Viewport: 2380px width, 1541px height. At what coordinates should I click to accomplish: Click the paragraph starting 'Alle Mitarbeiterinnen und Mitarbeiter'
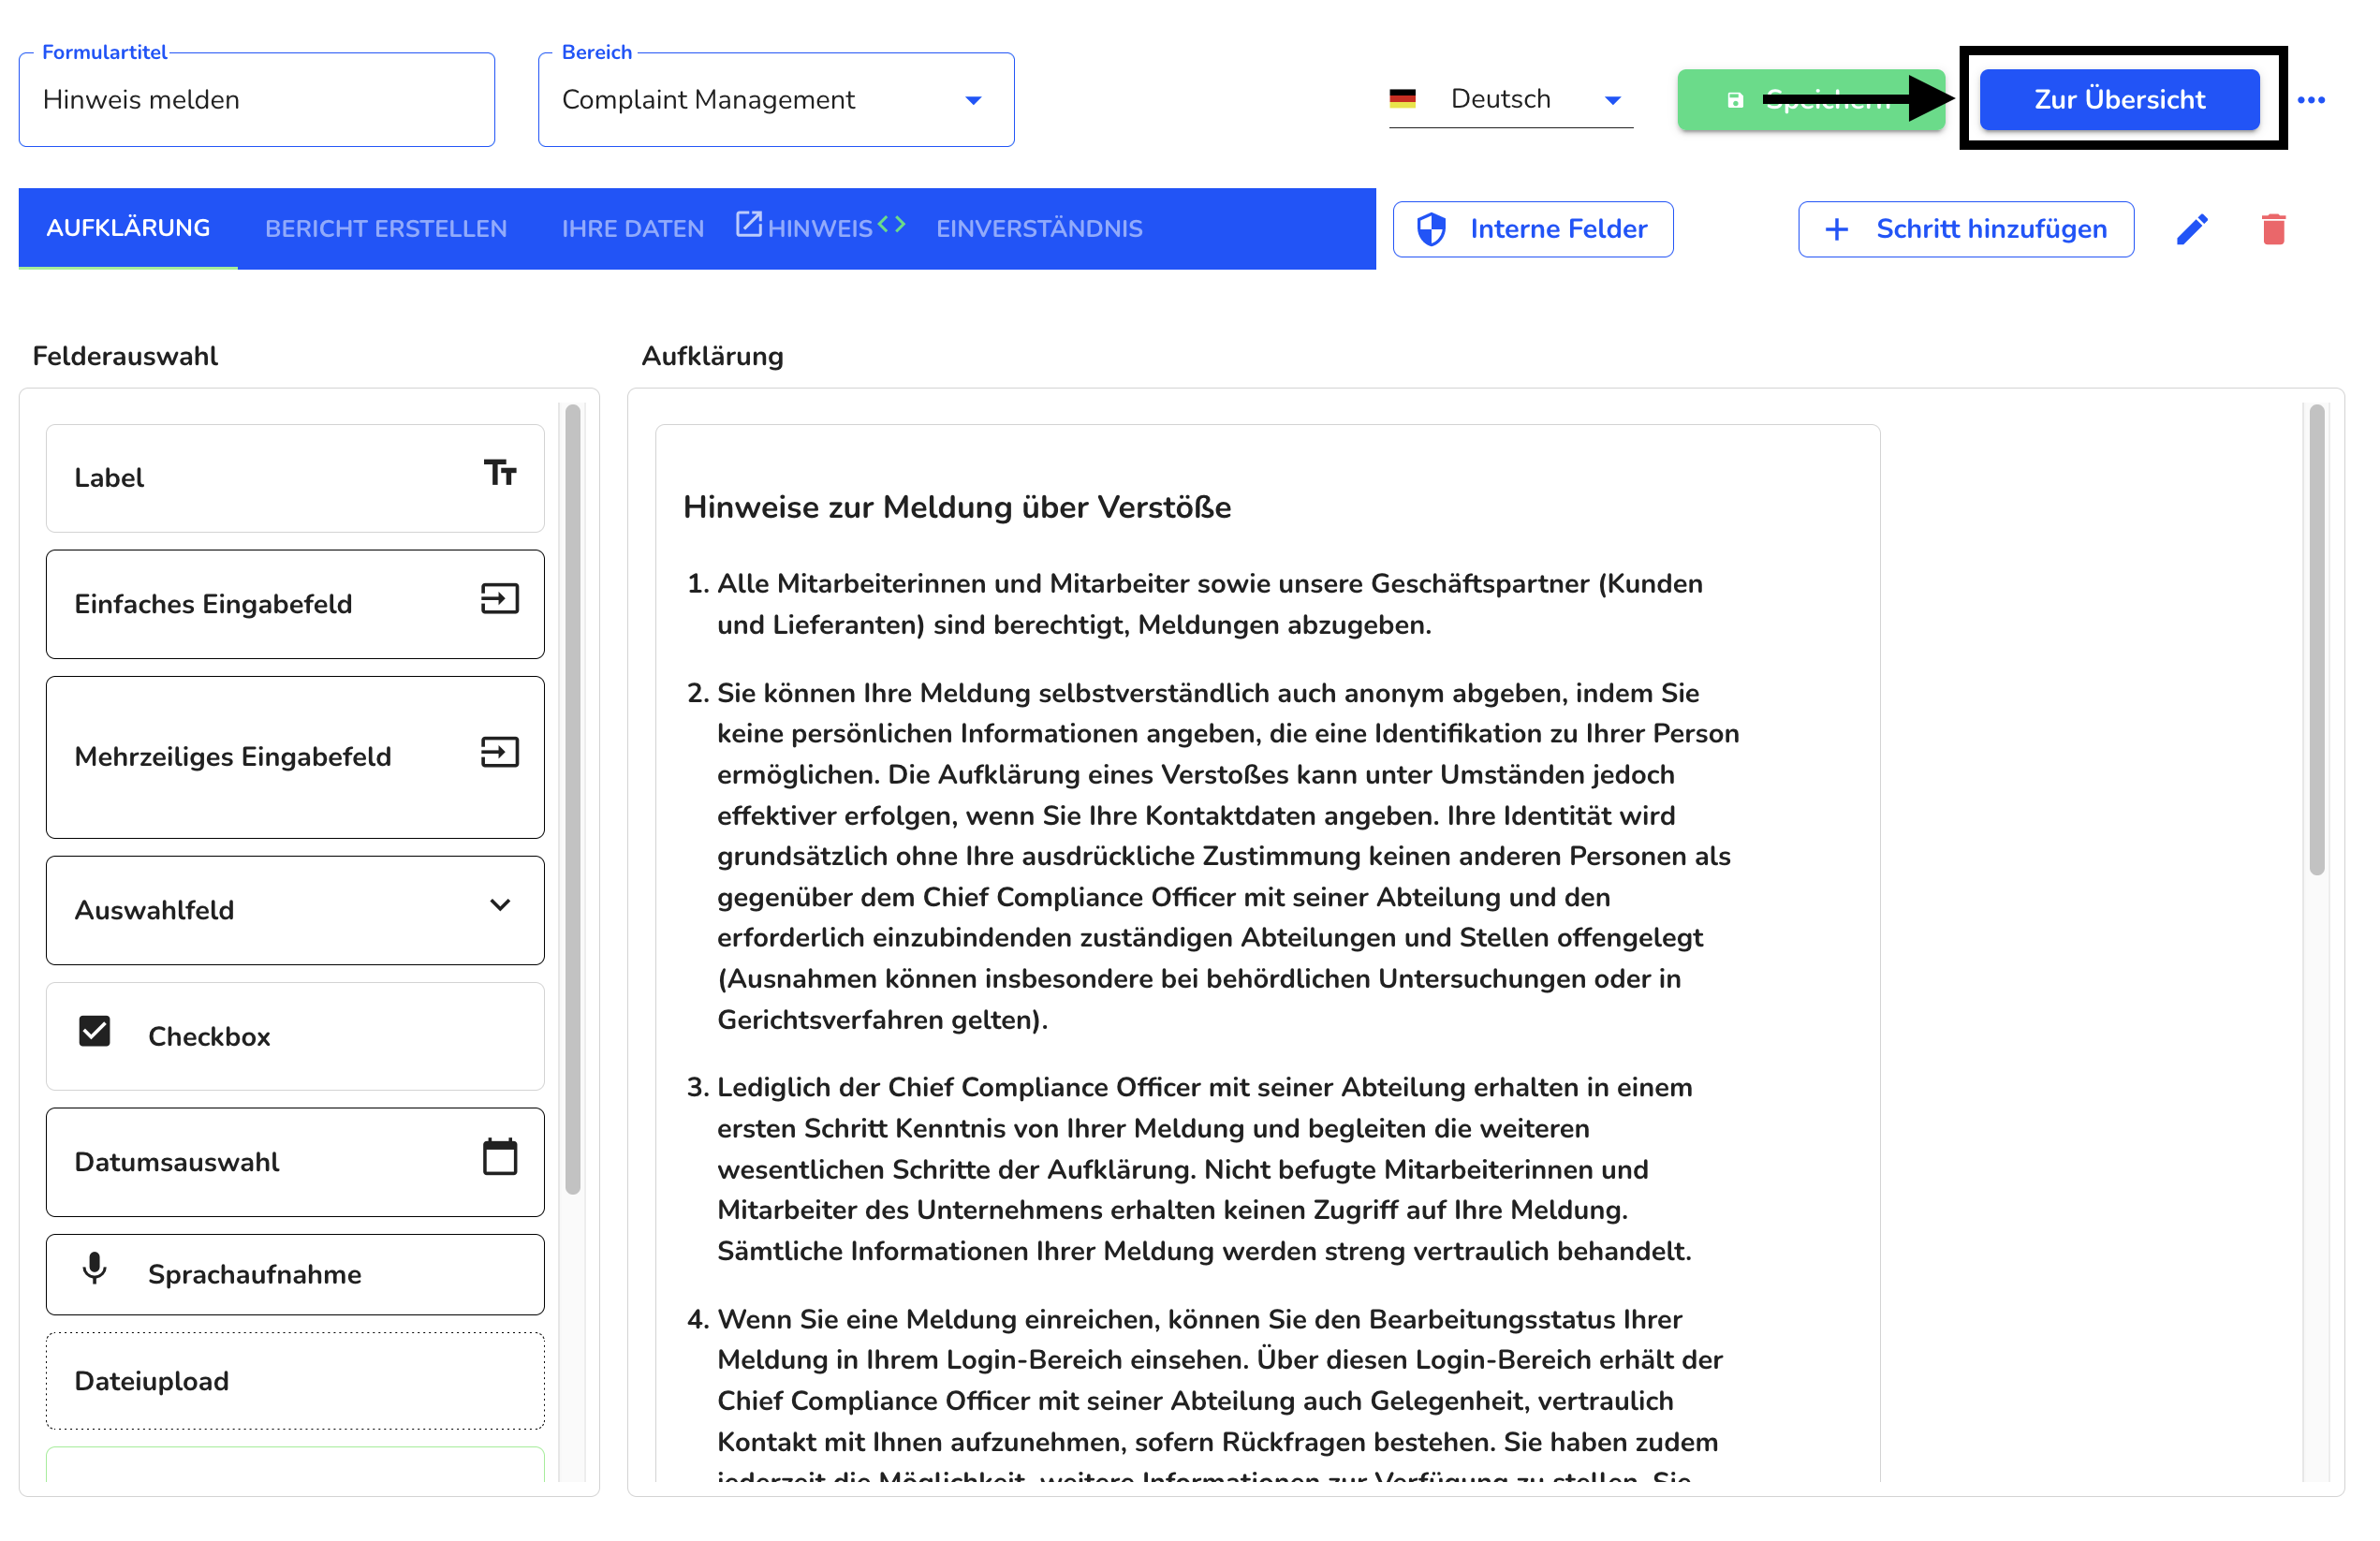[x=1210, y=604]
